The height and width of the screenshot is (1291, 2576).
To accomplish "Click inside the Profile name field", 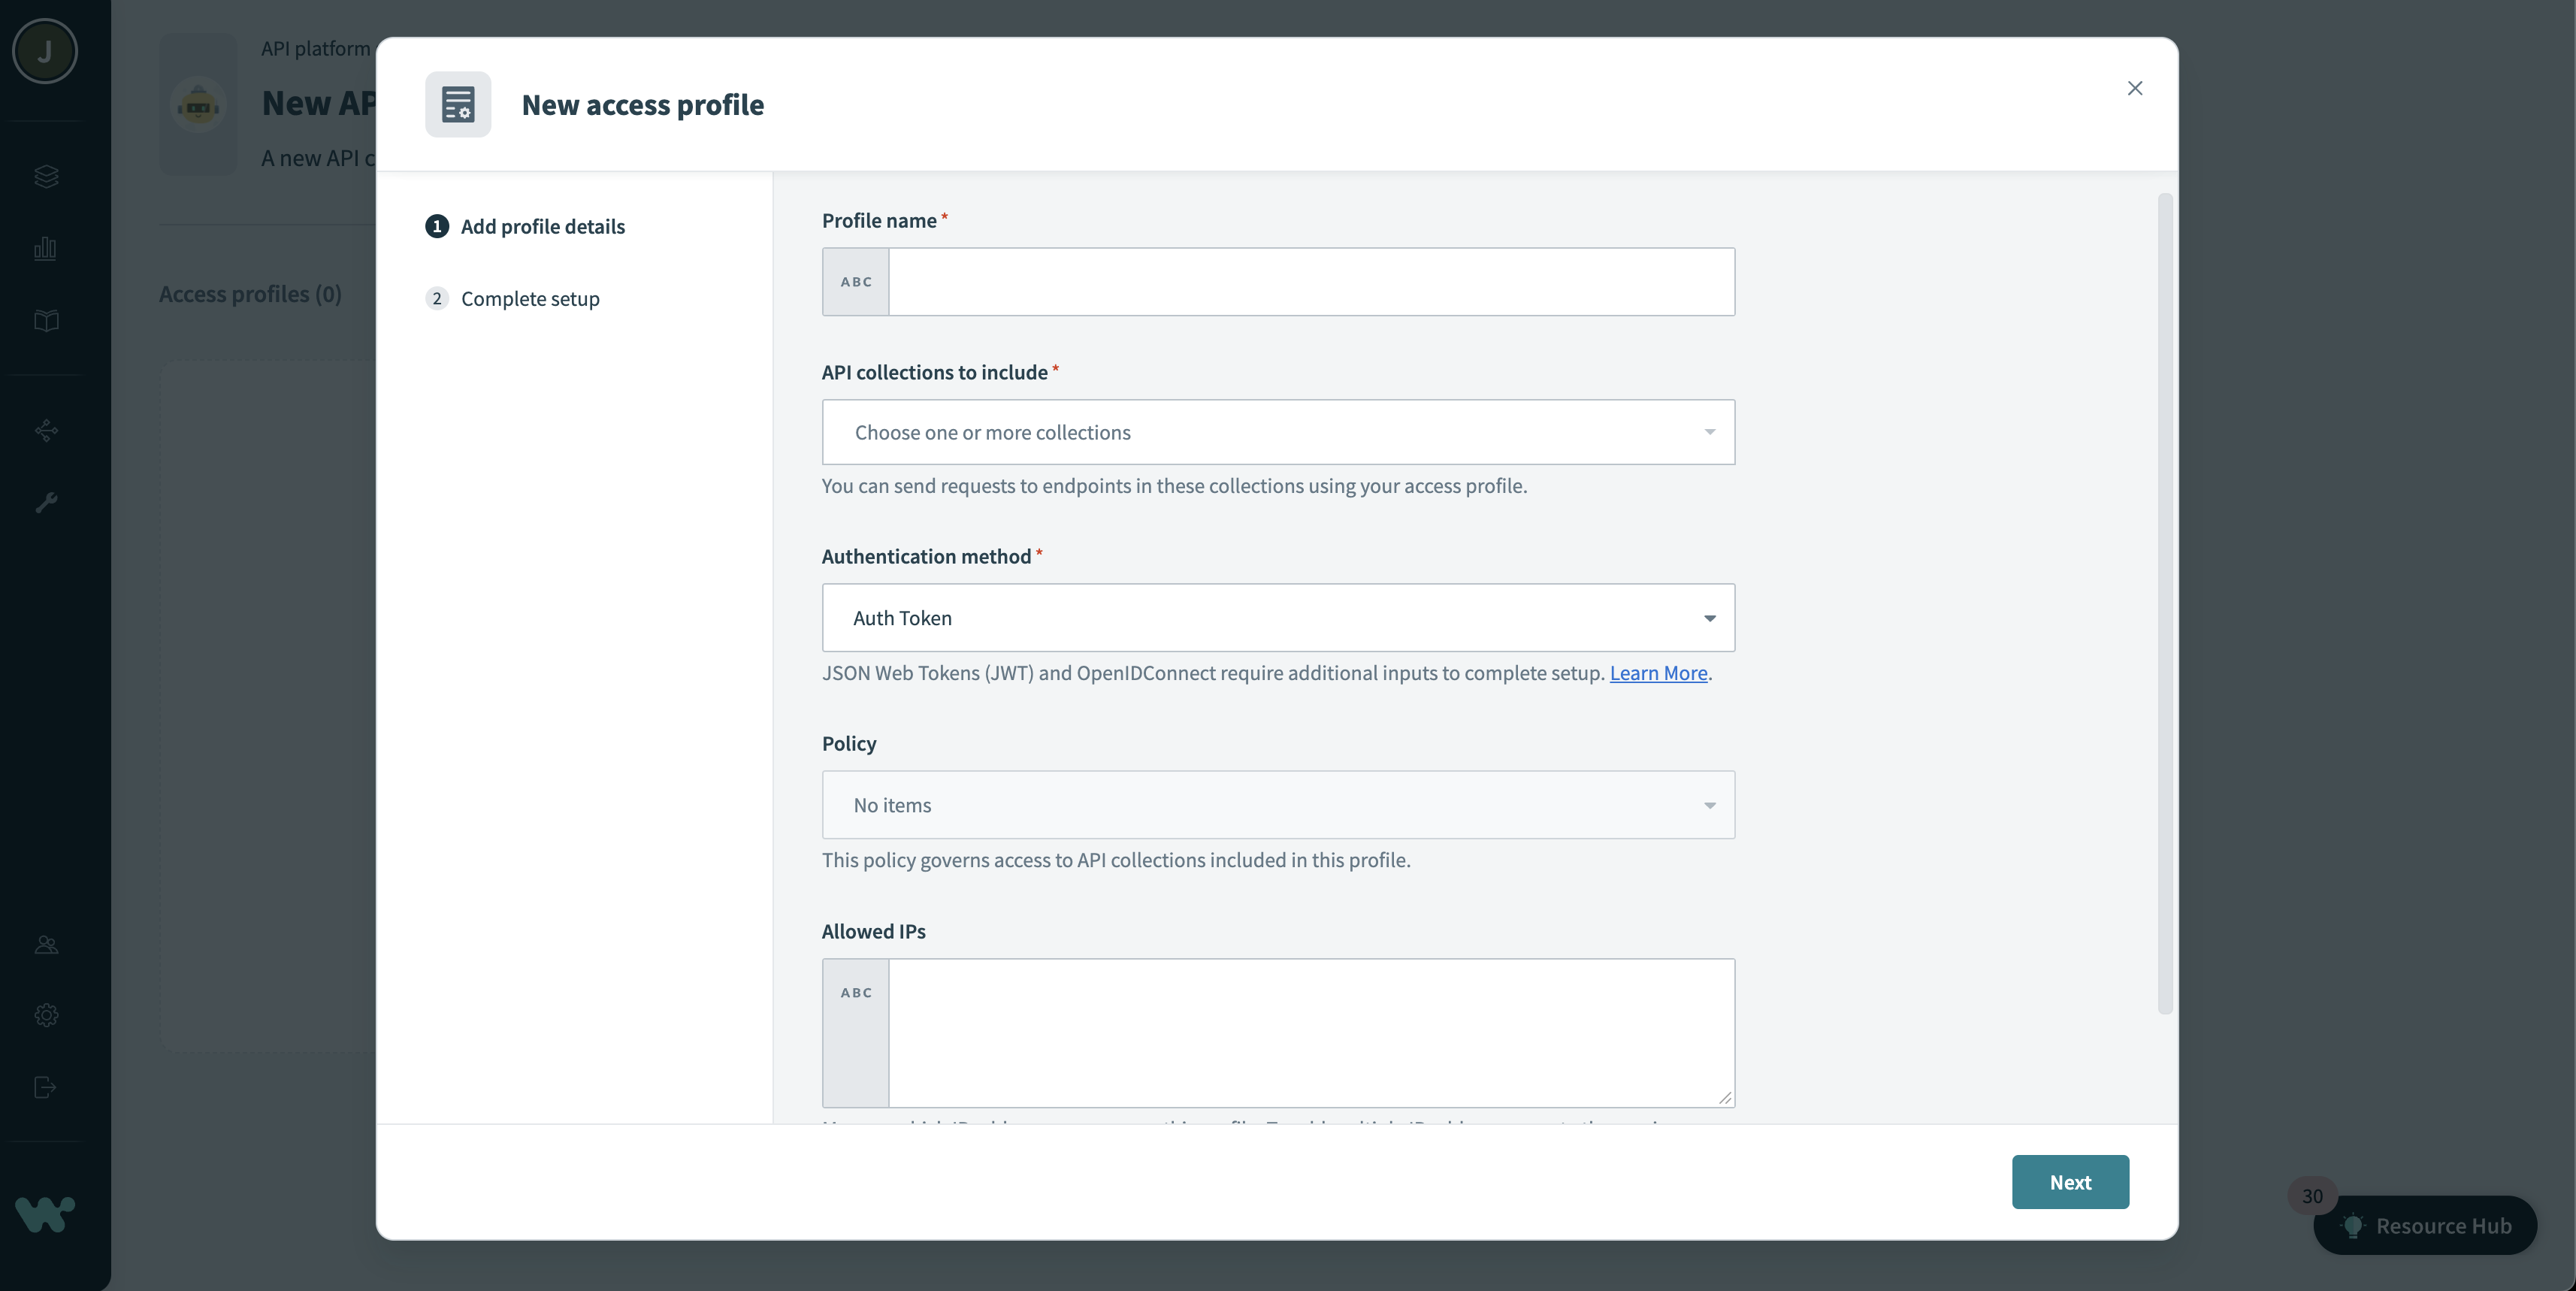I will [1310, 282].
